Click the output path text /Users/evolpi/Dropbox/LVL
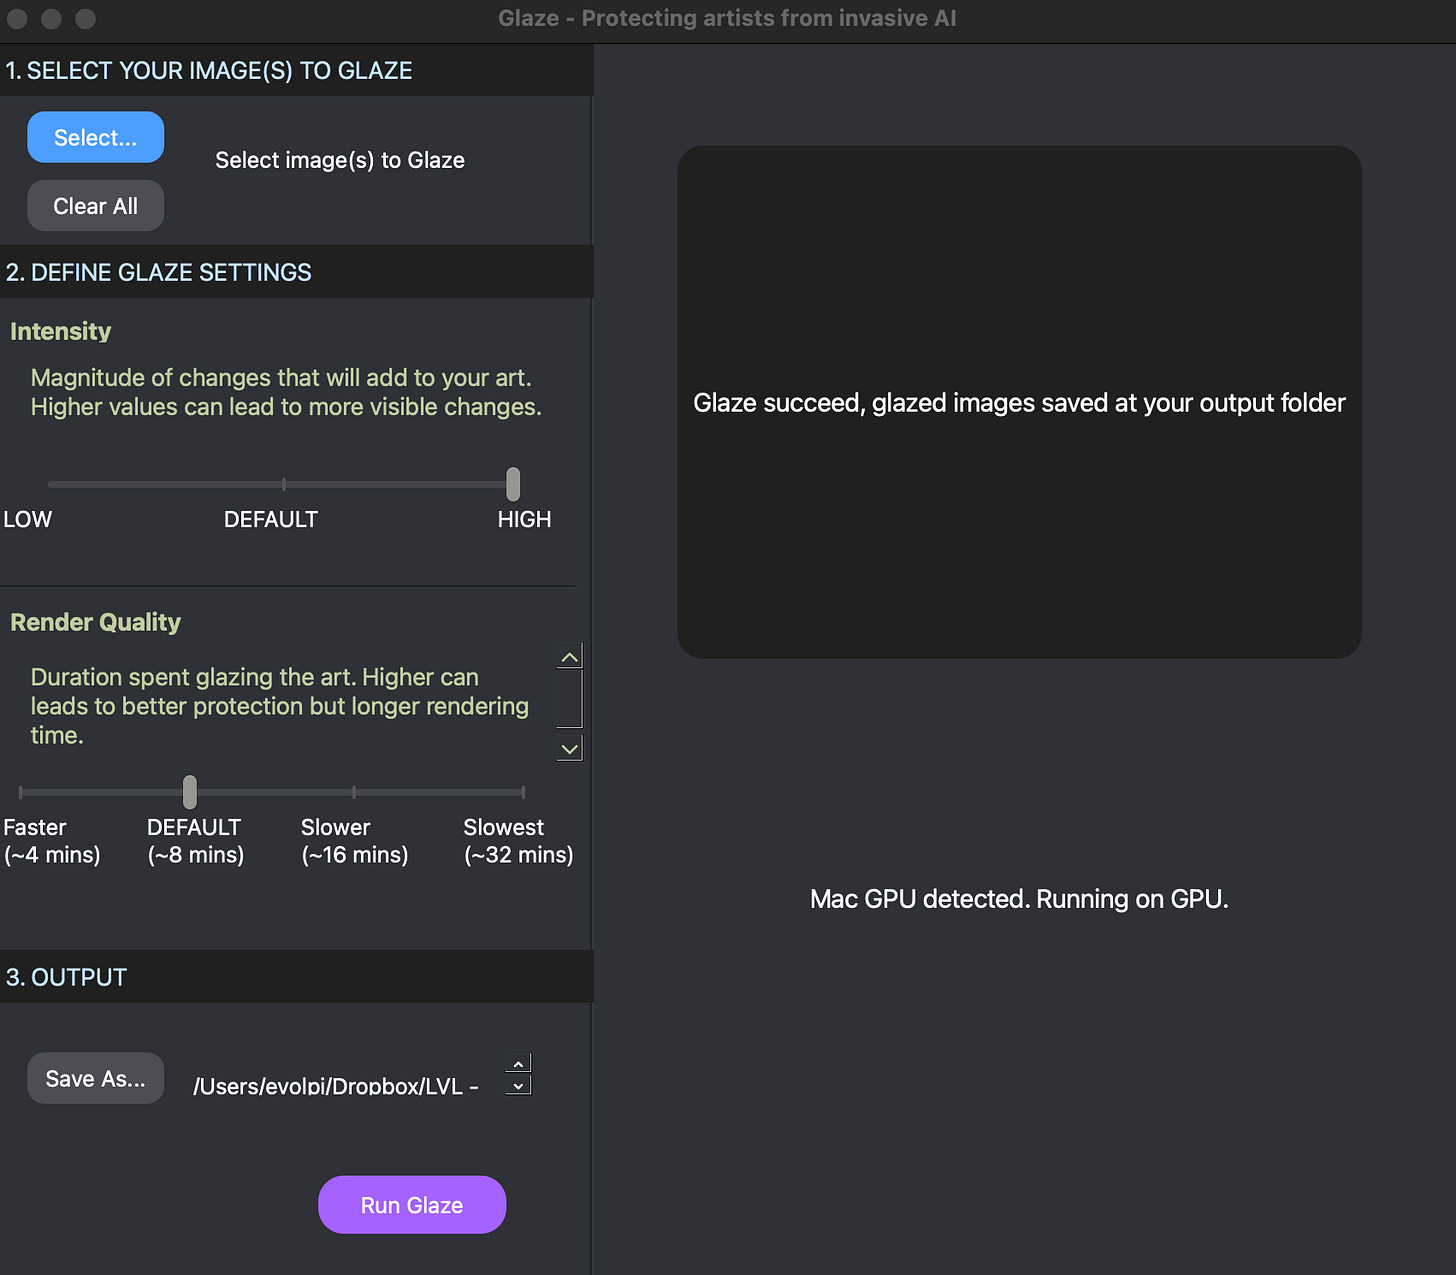Viewport: 1456px width, 1275px height. tap(336, 1086)
